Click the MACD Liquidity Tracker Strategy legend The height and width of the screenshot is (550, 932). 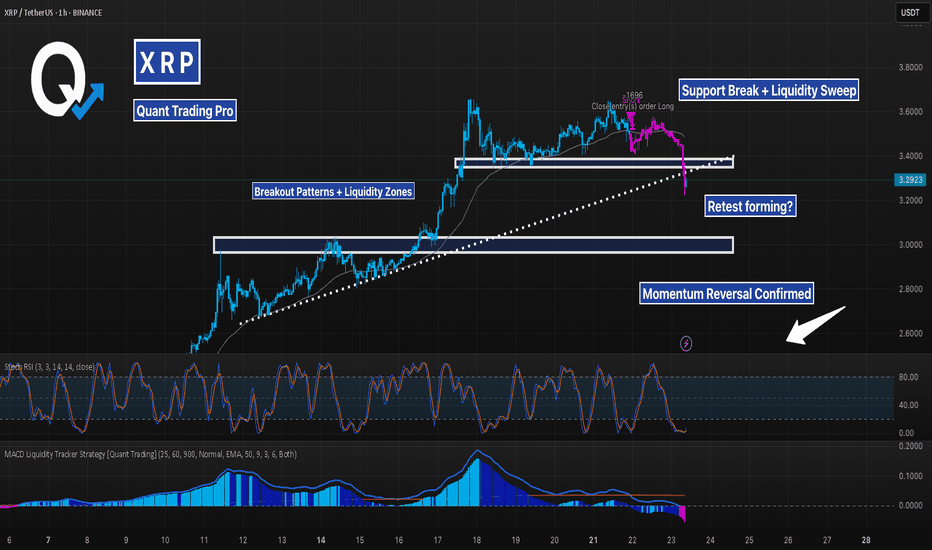[x=150, y=454]
